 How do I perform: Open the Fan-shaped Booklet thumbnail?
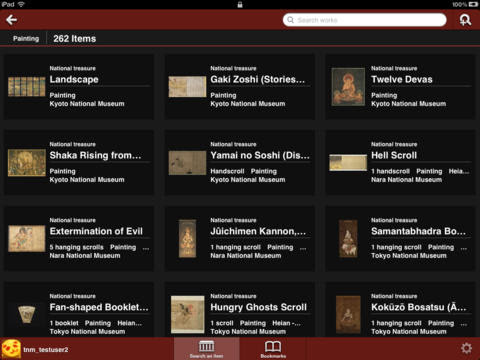coord(27,314)
